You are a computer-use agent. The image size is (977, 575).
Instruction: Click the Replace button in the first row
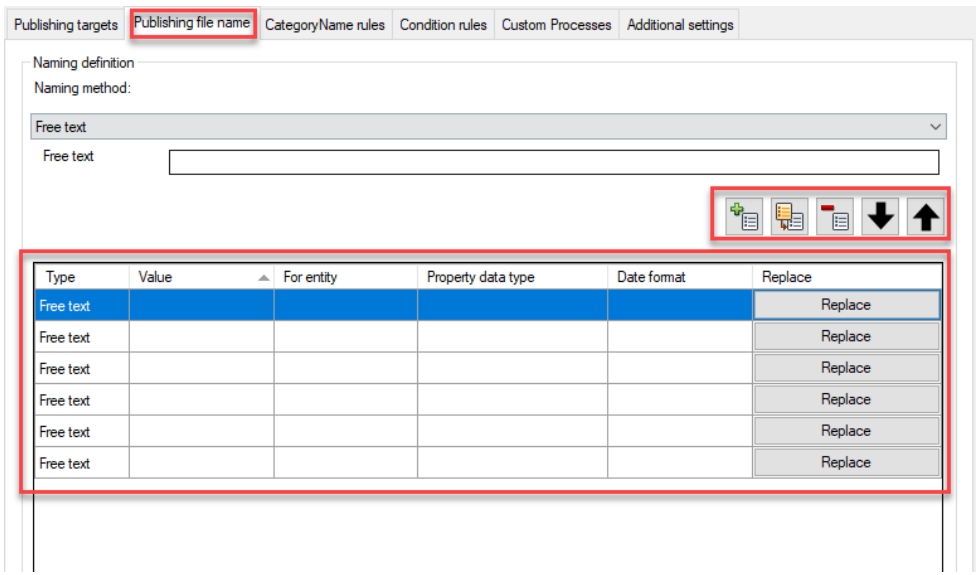[846, 305]
